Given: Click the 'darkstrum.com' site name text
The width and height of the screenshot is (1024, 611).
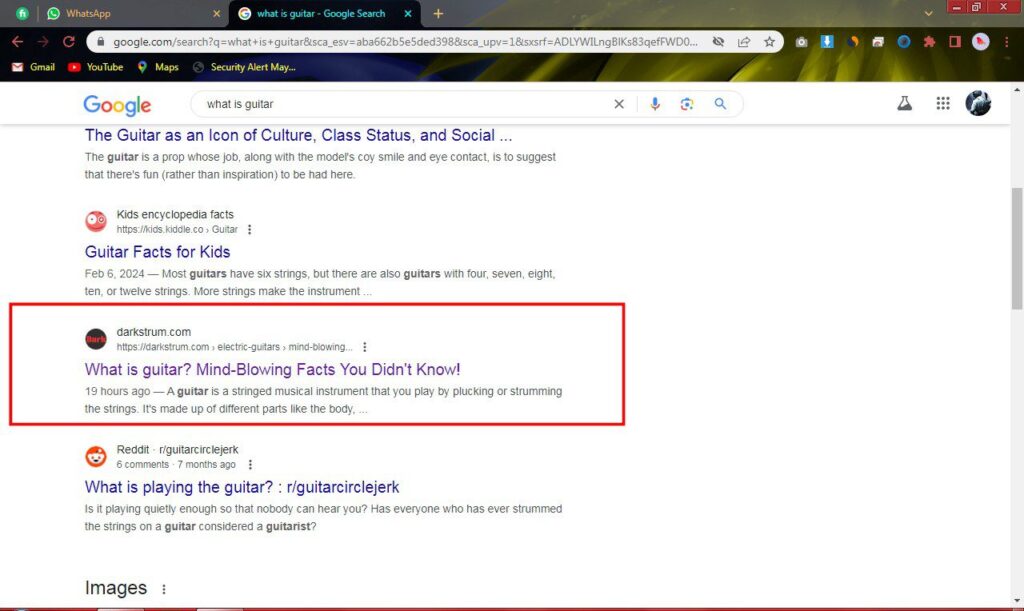Looking at the screenshot, I should point(153,332).
